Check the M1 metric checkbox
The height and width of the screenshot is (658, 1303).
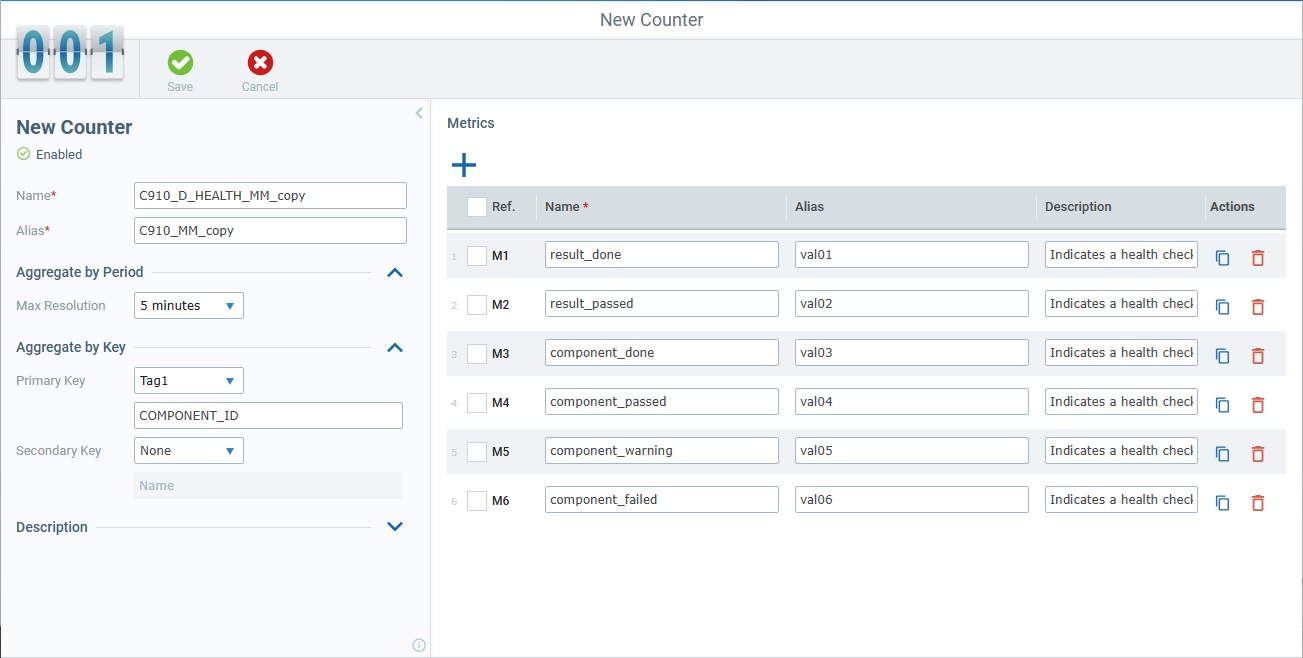[477, 256]
